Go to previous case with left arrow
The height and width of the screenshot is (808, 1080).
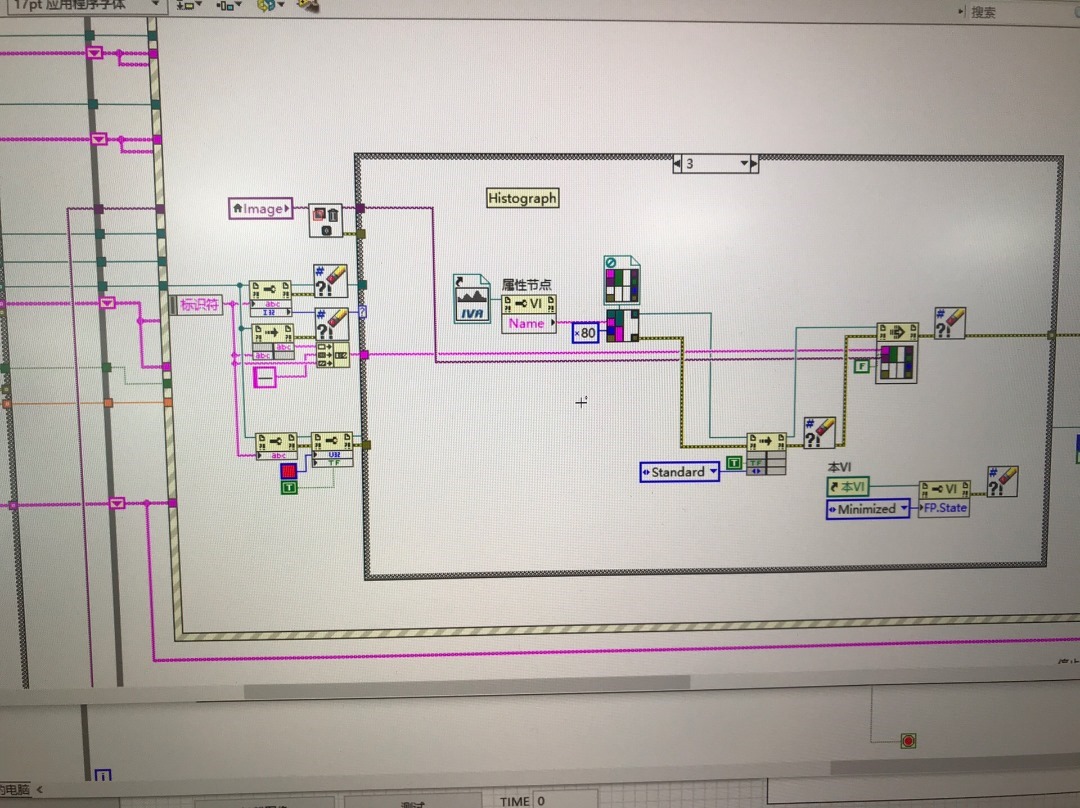pos(677,164)
